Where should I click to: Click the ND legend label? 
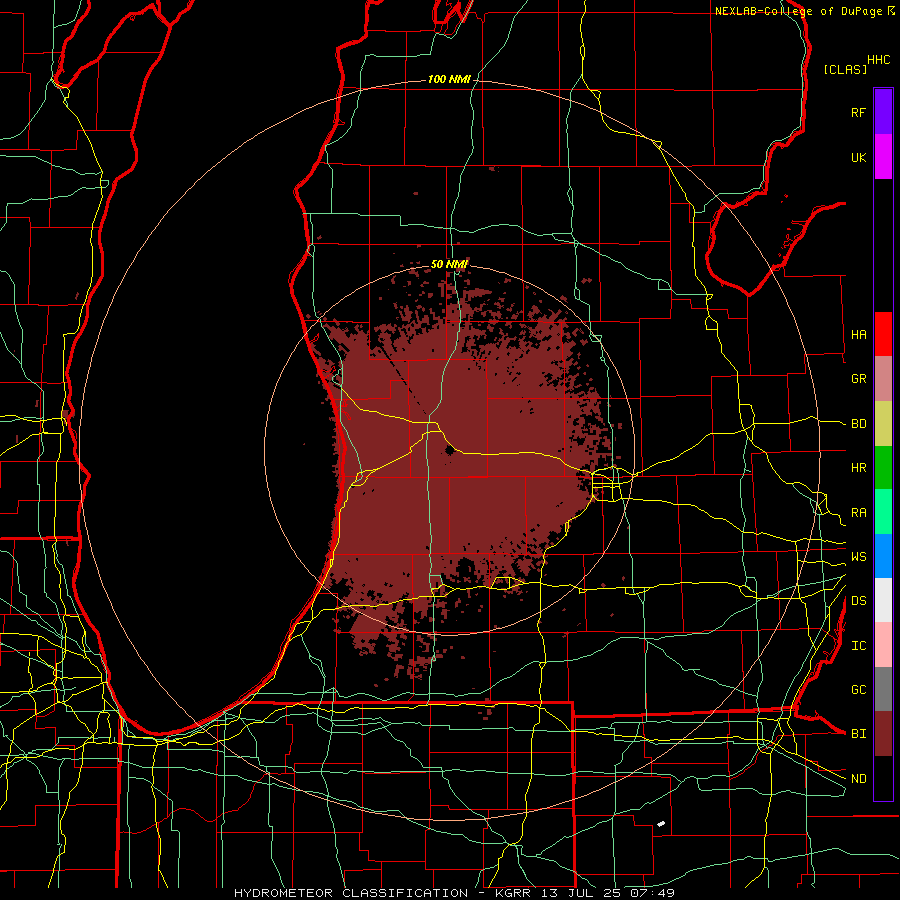pos(858,779)
